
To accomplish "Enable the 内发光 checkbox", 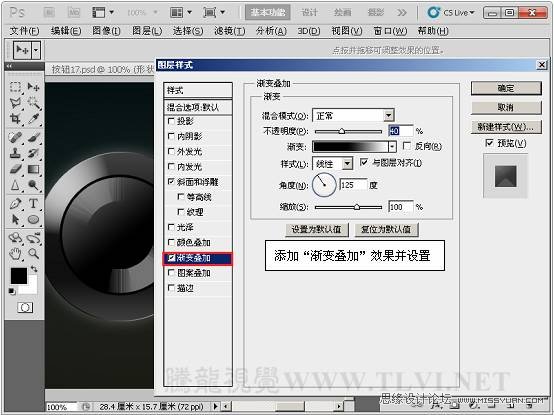I will pyautogui.click(x=171, y=166).
